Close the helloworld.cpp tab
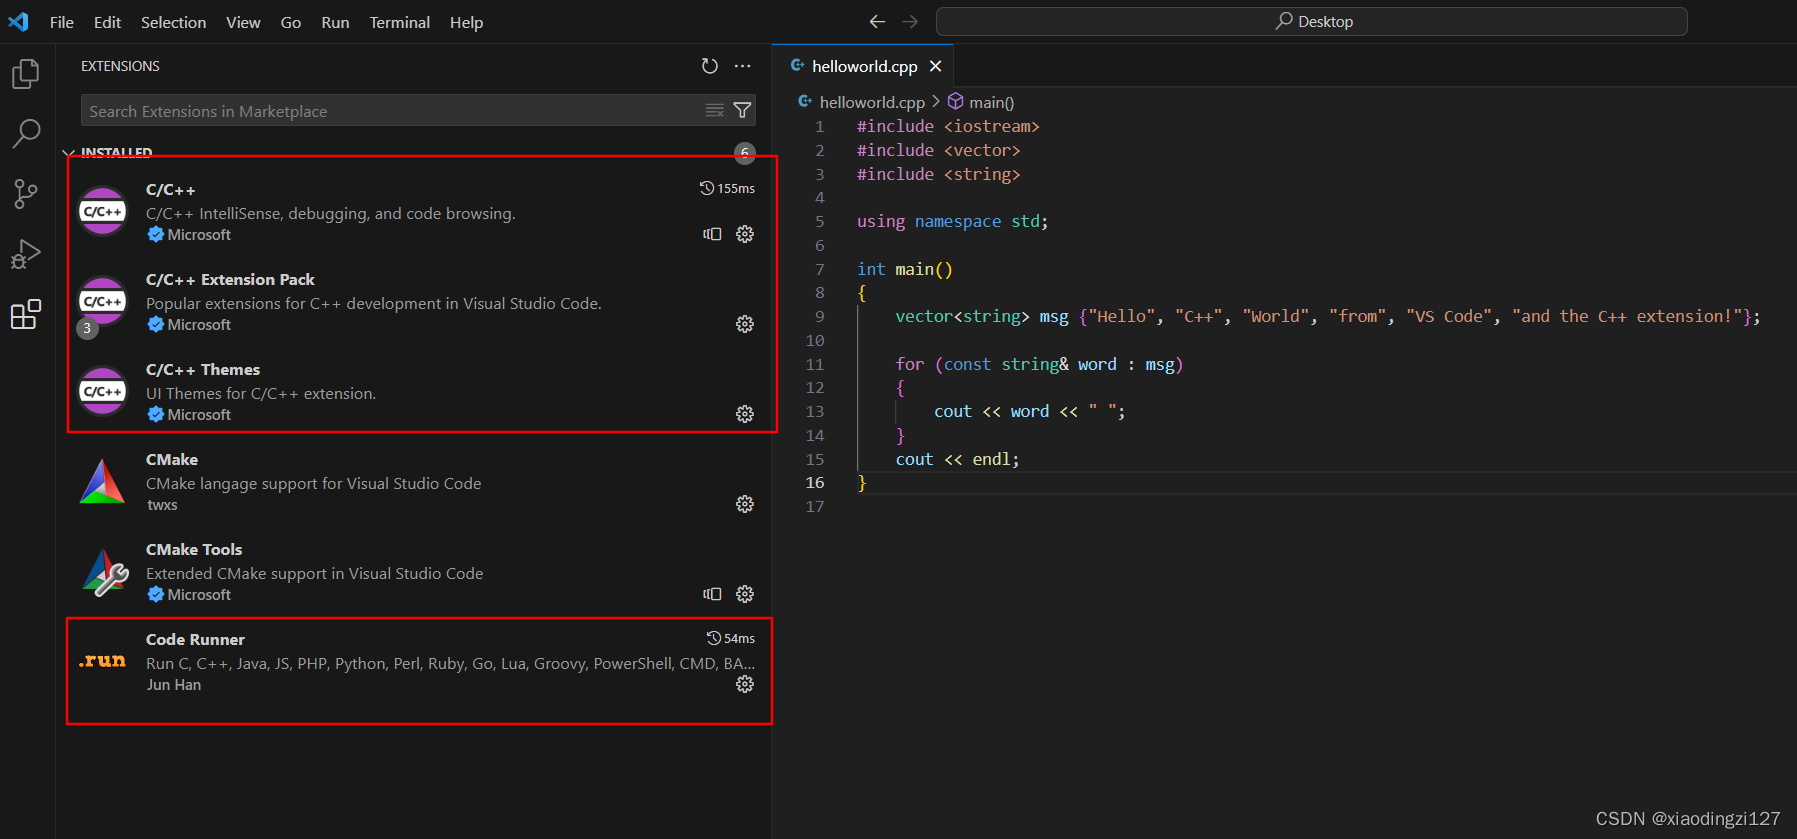The width and height of the screenshot is (1797, 839). click(935, 66)
